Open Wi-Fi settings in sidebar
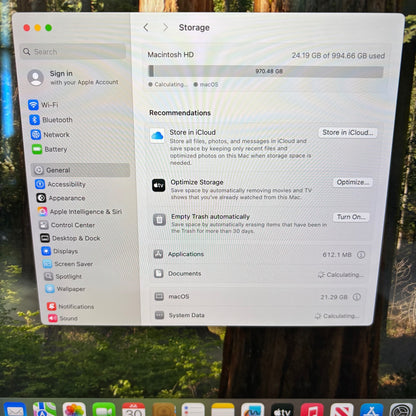 pyautogui.click(x=43, y=105)
